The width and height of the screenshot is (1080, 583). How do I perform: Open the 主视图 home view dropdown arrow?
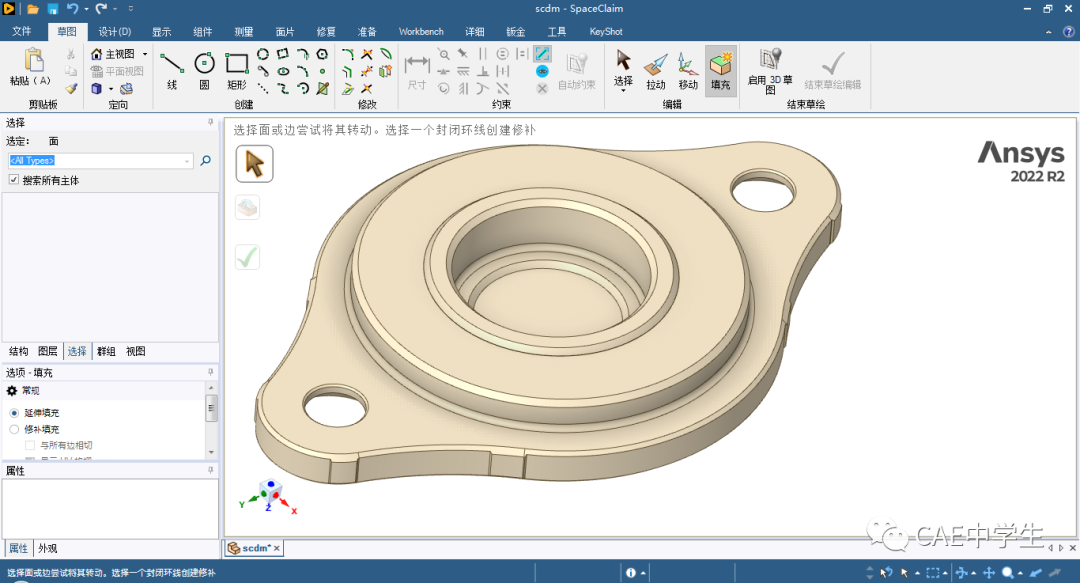(145, 54)
